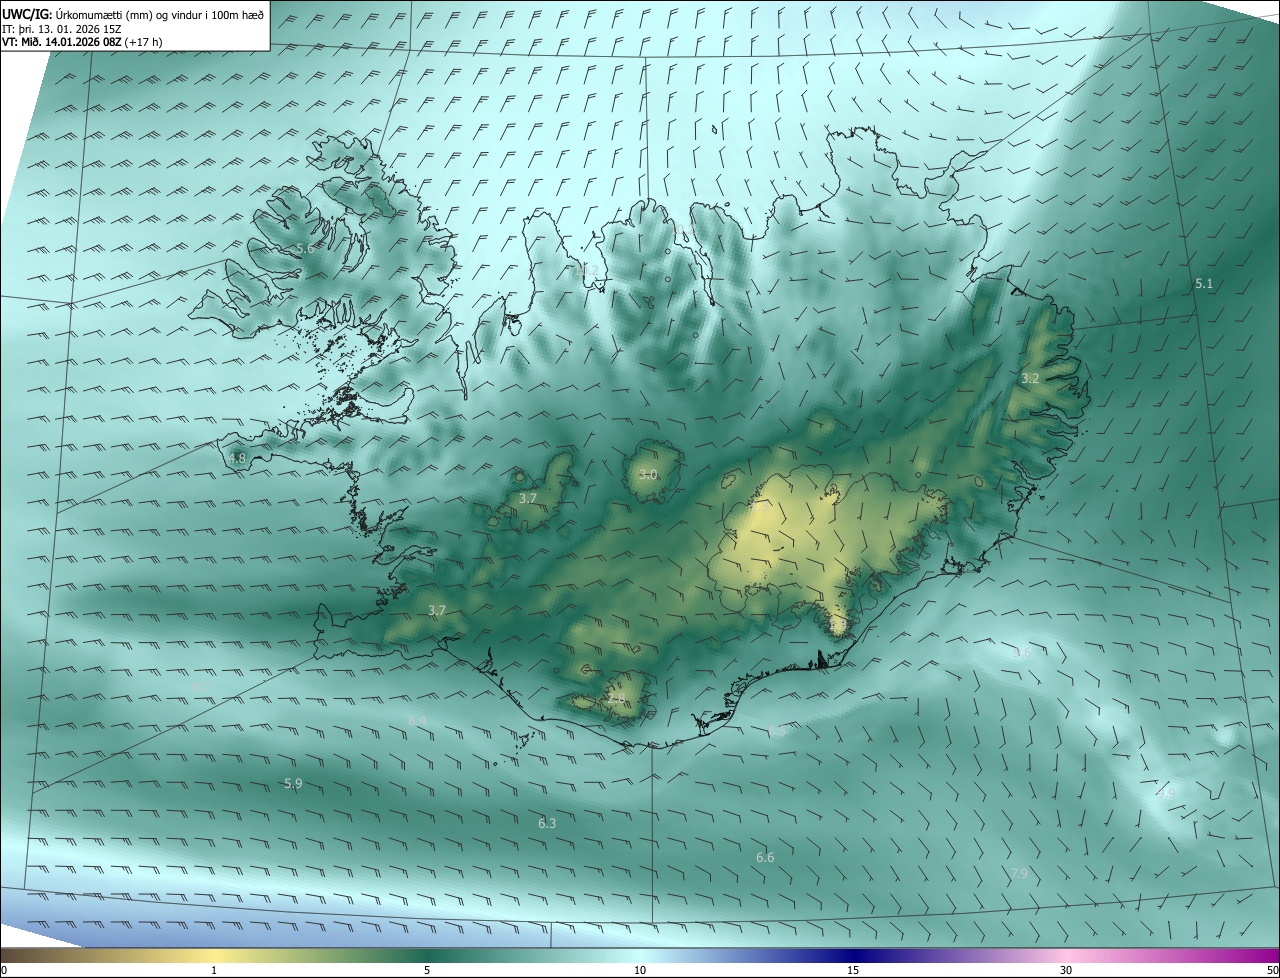Click the 6.3 value label over the ocean

tap(547, 824)
